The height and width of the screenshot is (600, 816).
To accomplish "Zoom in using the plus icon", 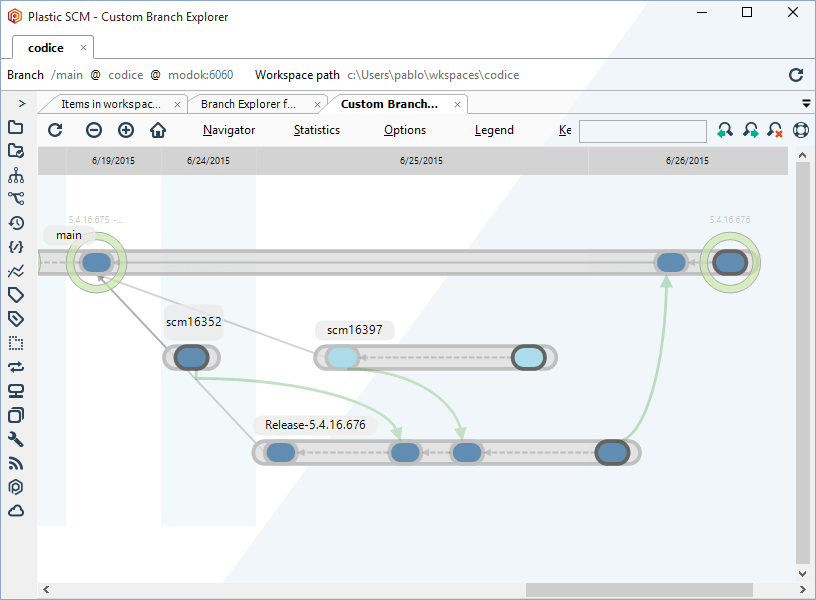I will pos(125,130).
